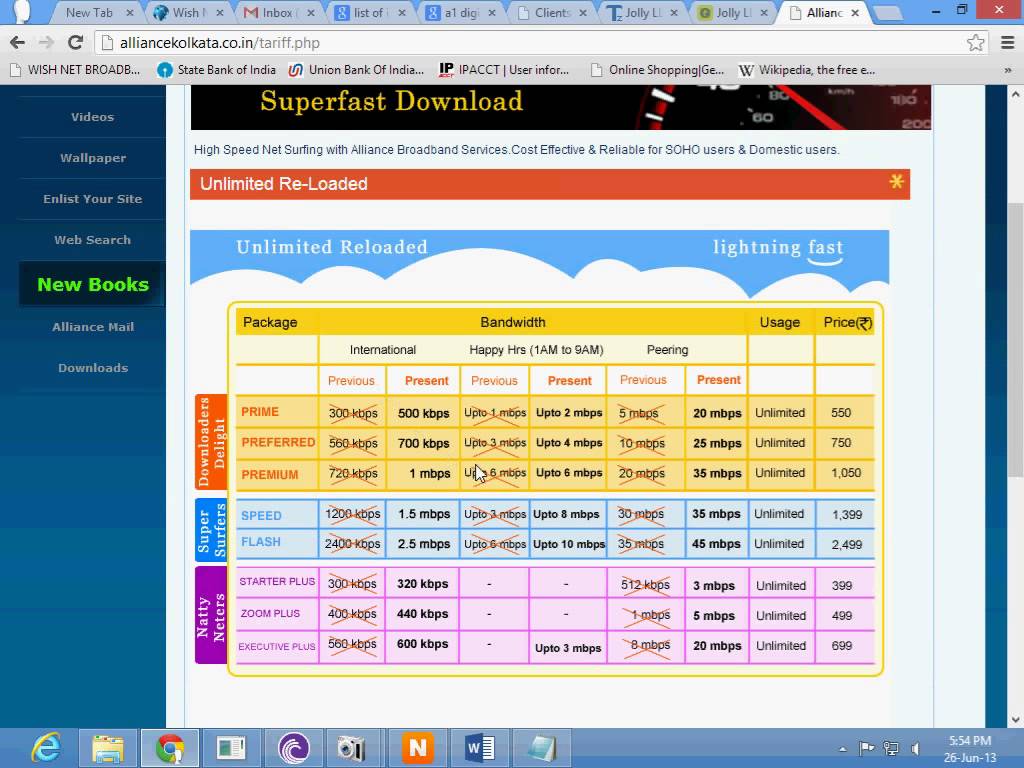Open File Explorer from the taskbar
1024x768 pixels.
(x=108, y=748)
